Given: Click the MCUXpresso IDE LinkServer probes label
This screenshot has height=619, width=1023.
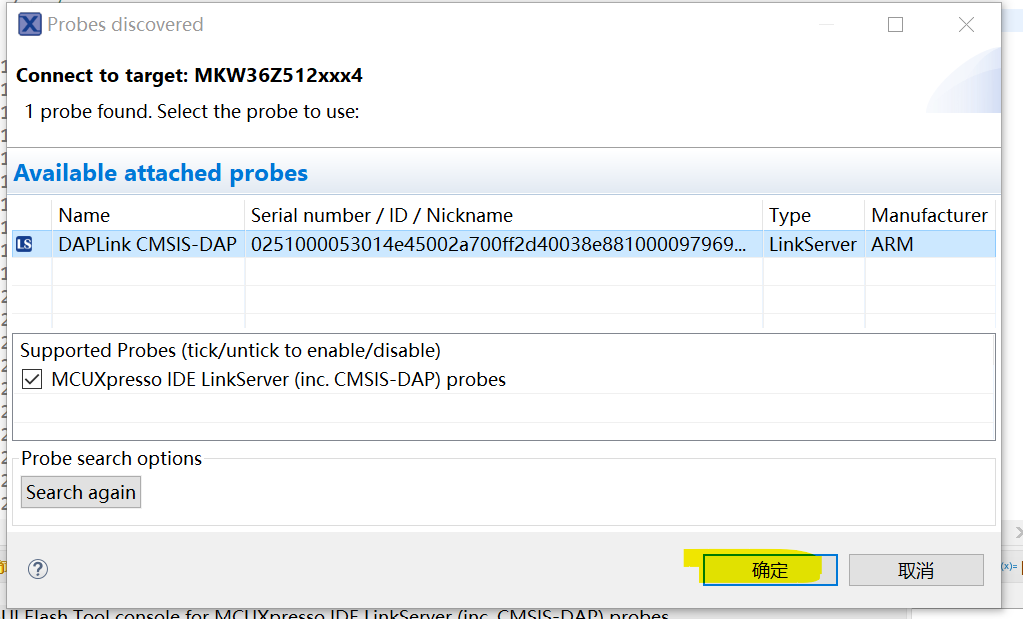Looking at the screenshot, I should [278, 379].
